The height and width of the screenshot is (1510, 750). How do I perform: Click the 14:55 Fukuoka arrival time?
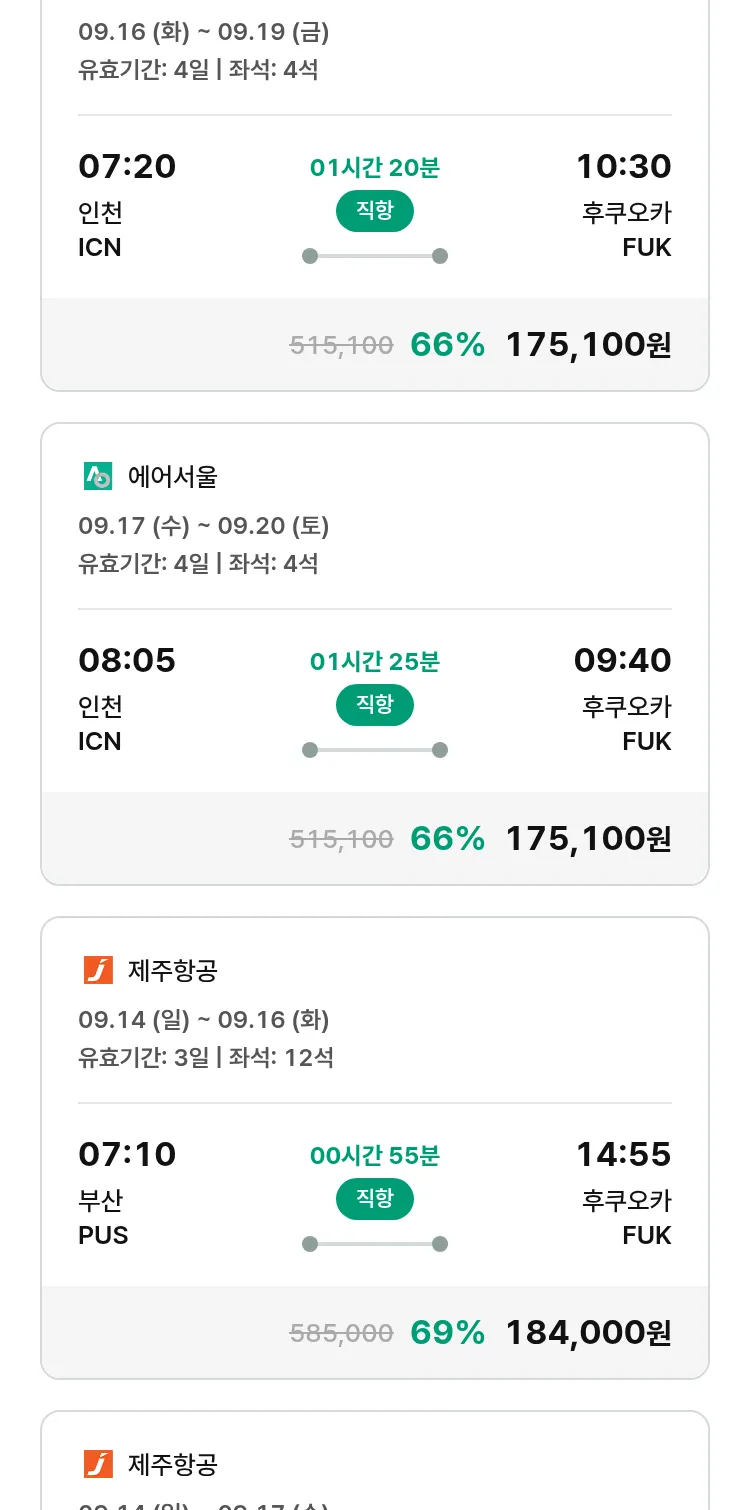623,1155
